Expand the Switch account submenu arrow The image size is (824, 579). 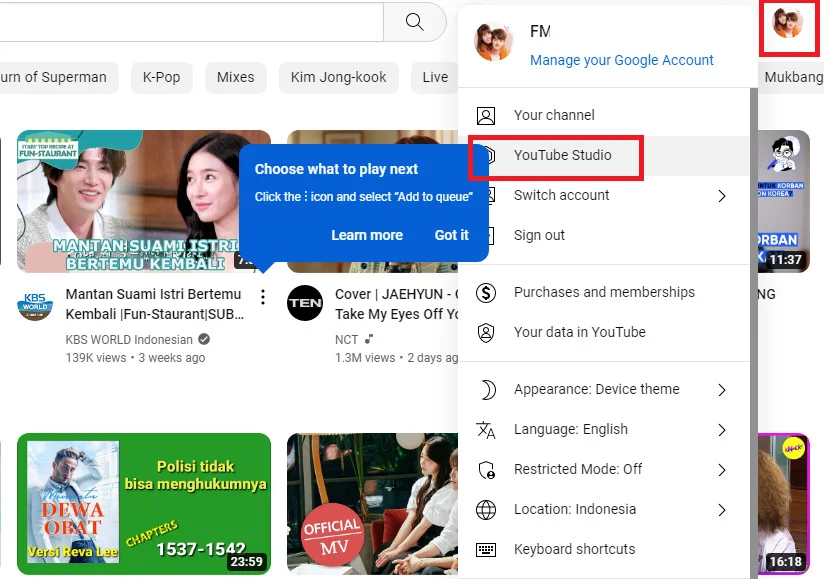pos(722,196)
